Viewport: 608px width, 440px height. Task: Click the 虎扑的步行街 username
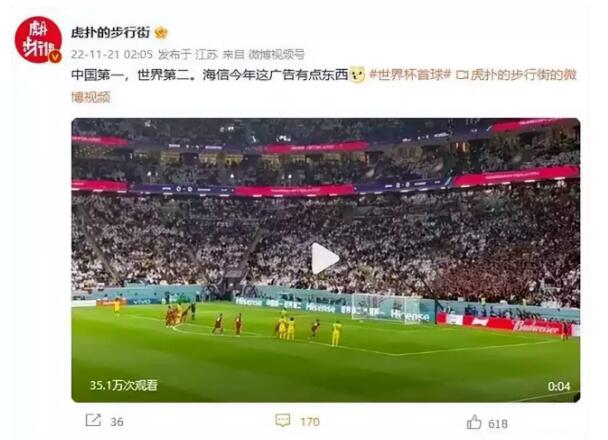pos(111,33)
